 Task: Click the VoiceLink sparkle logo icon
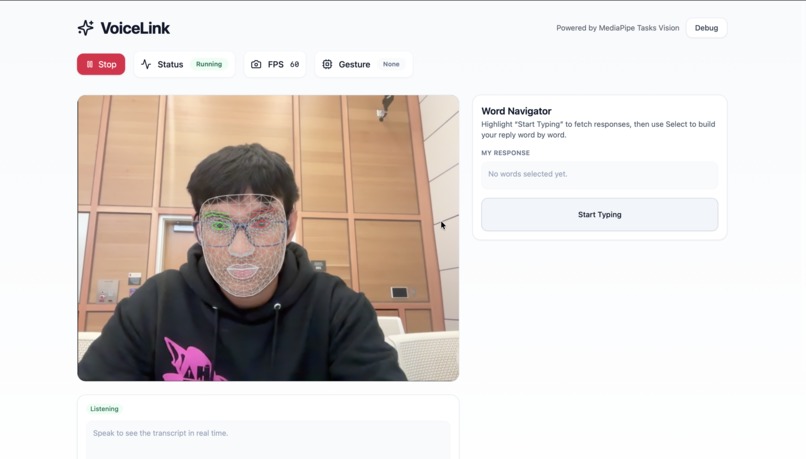tap(85, 28)
